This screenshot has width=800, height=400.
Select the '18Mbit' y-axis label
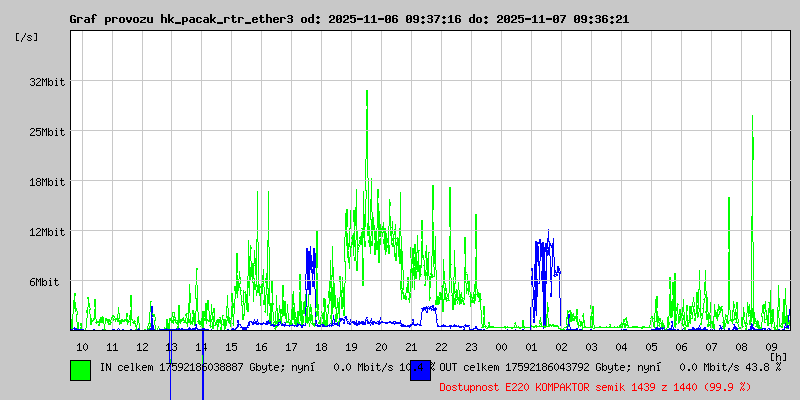[x=46, y=182]
